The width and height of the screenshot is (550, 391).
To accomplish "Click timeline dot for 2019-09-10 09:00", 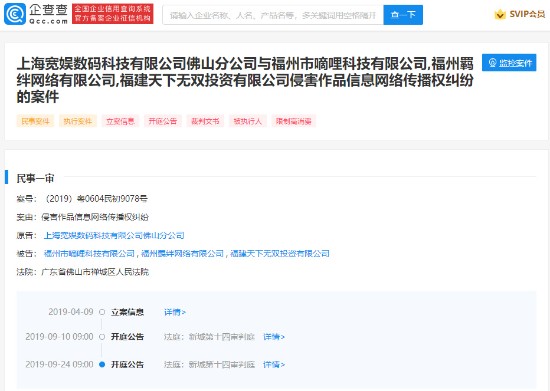I will 102,337.
